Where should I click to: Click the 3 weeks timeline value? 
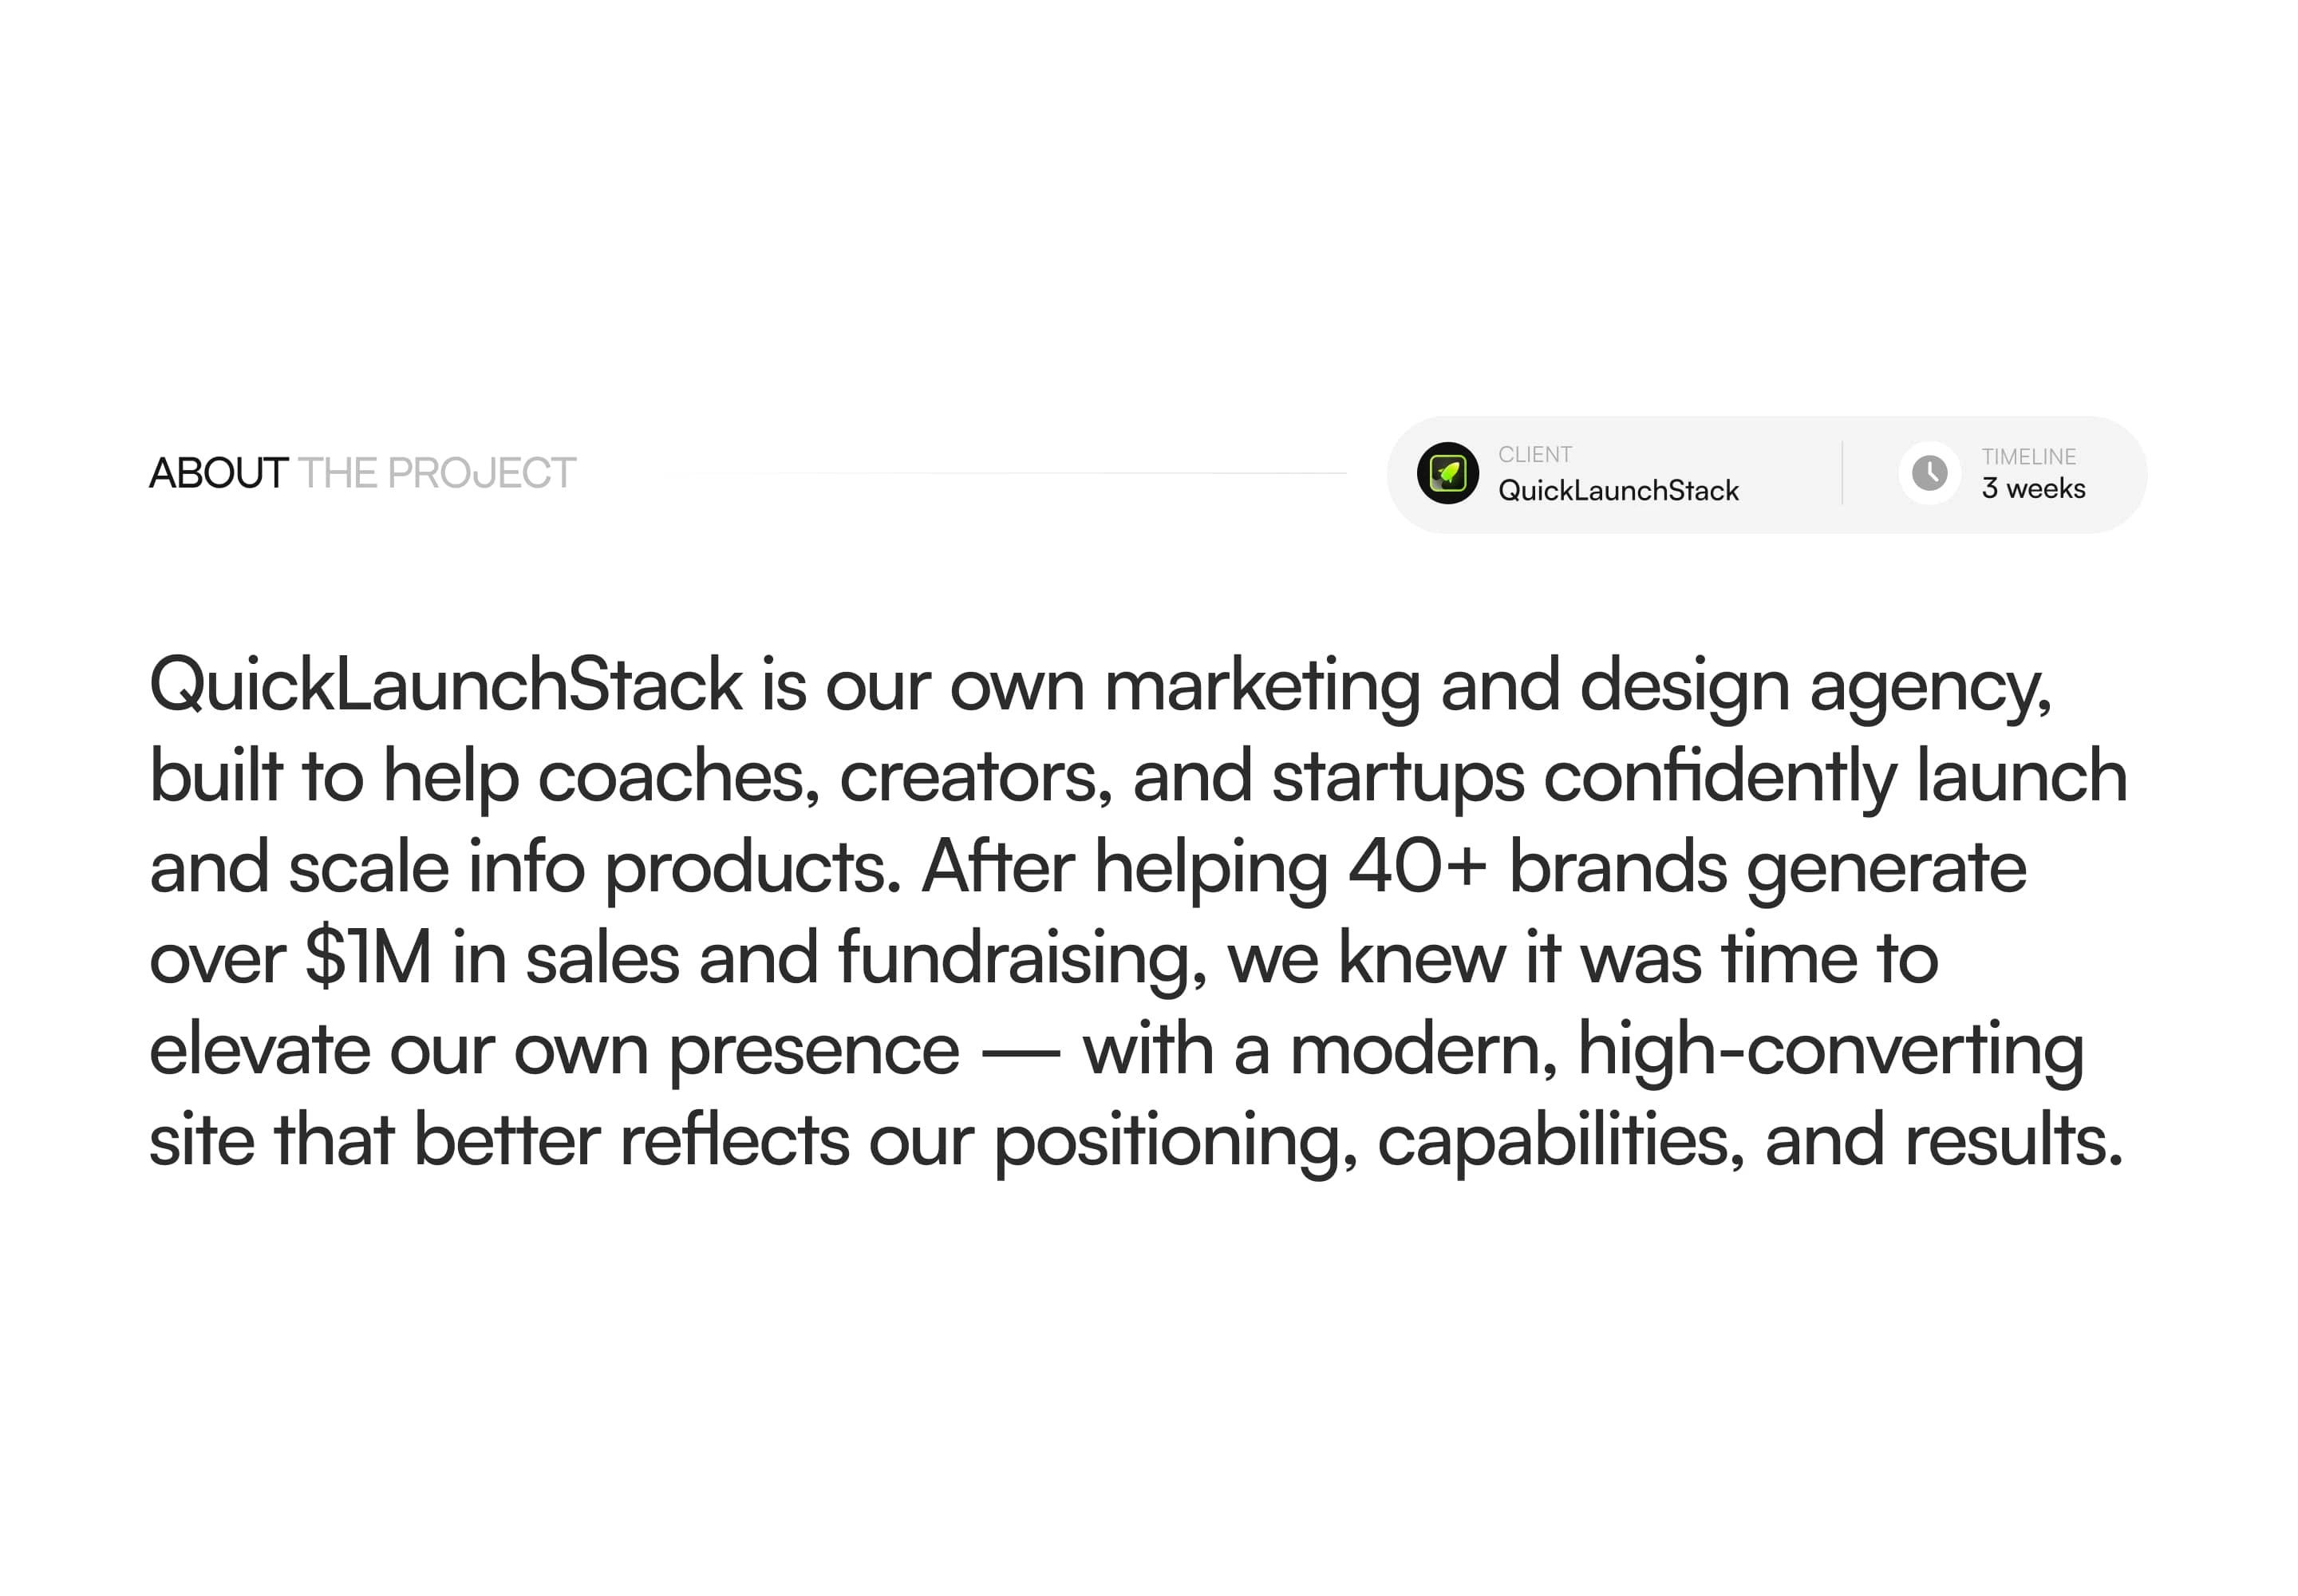2033,488
